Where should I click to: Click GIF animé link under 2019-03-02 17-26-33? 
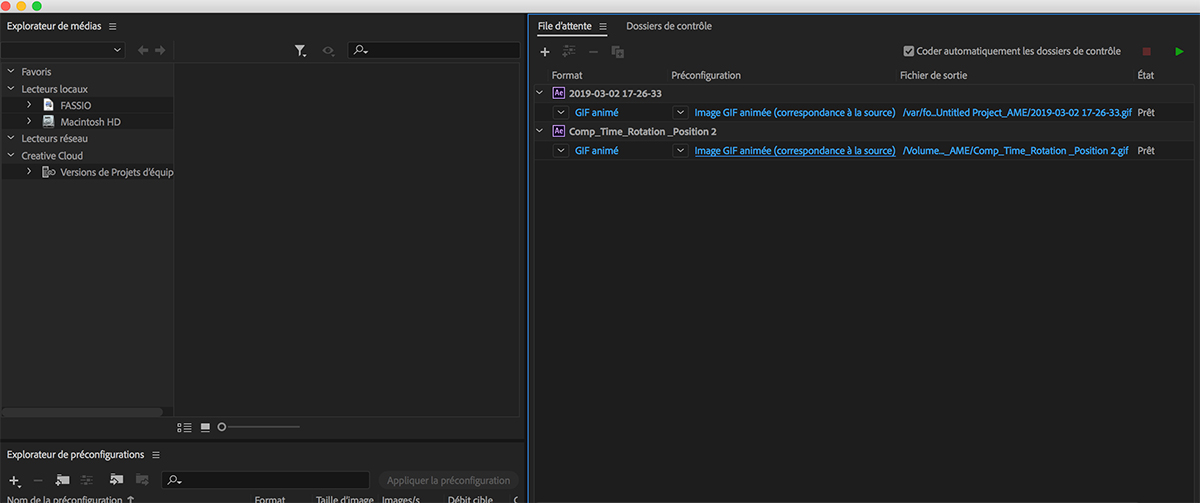(x=596, y=112)
